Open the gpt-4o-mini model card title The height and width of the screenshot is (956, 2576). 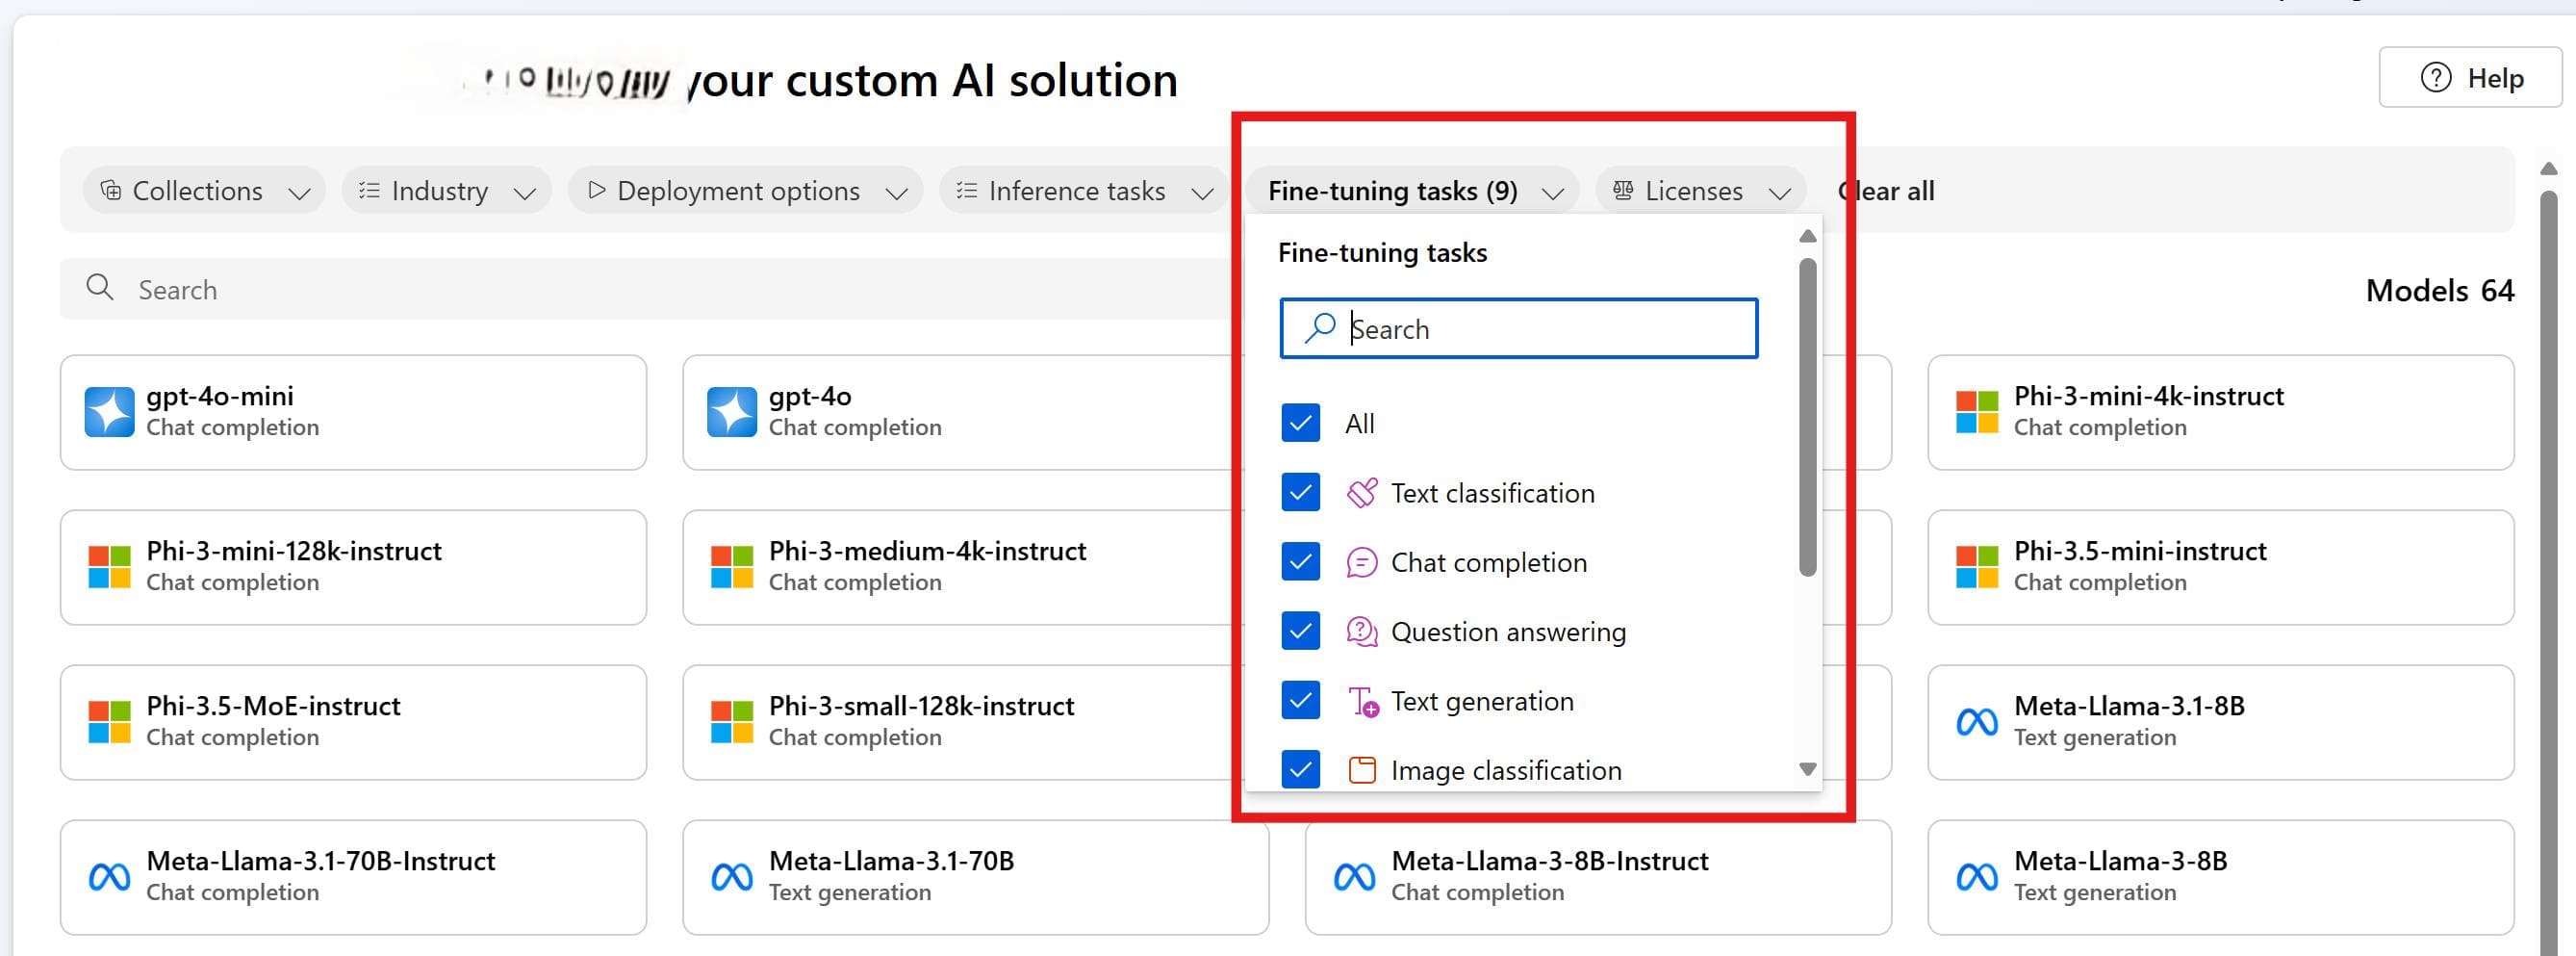[x=220, y=396]
